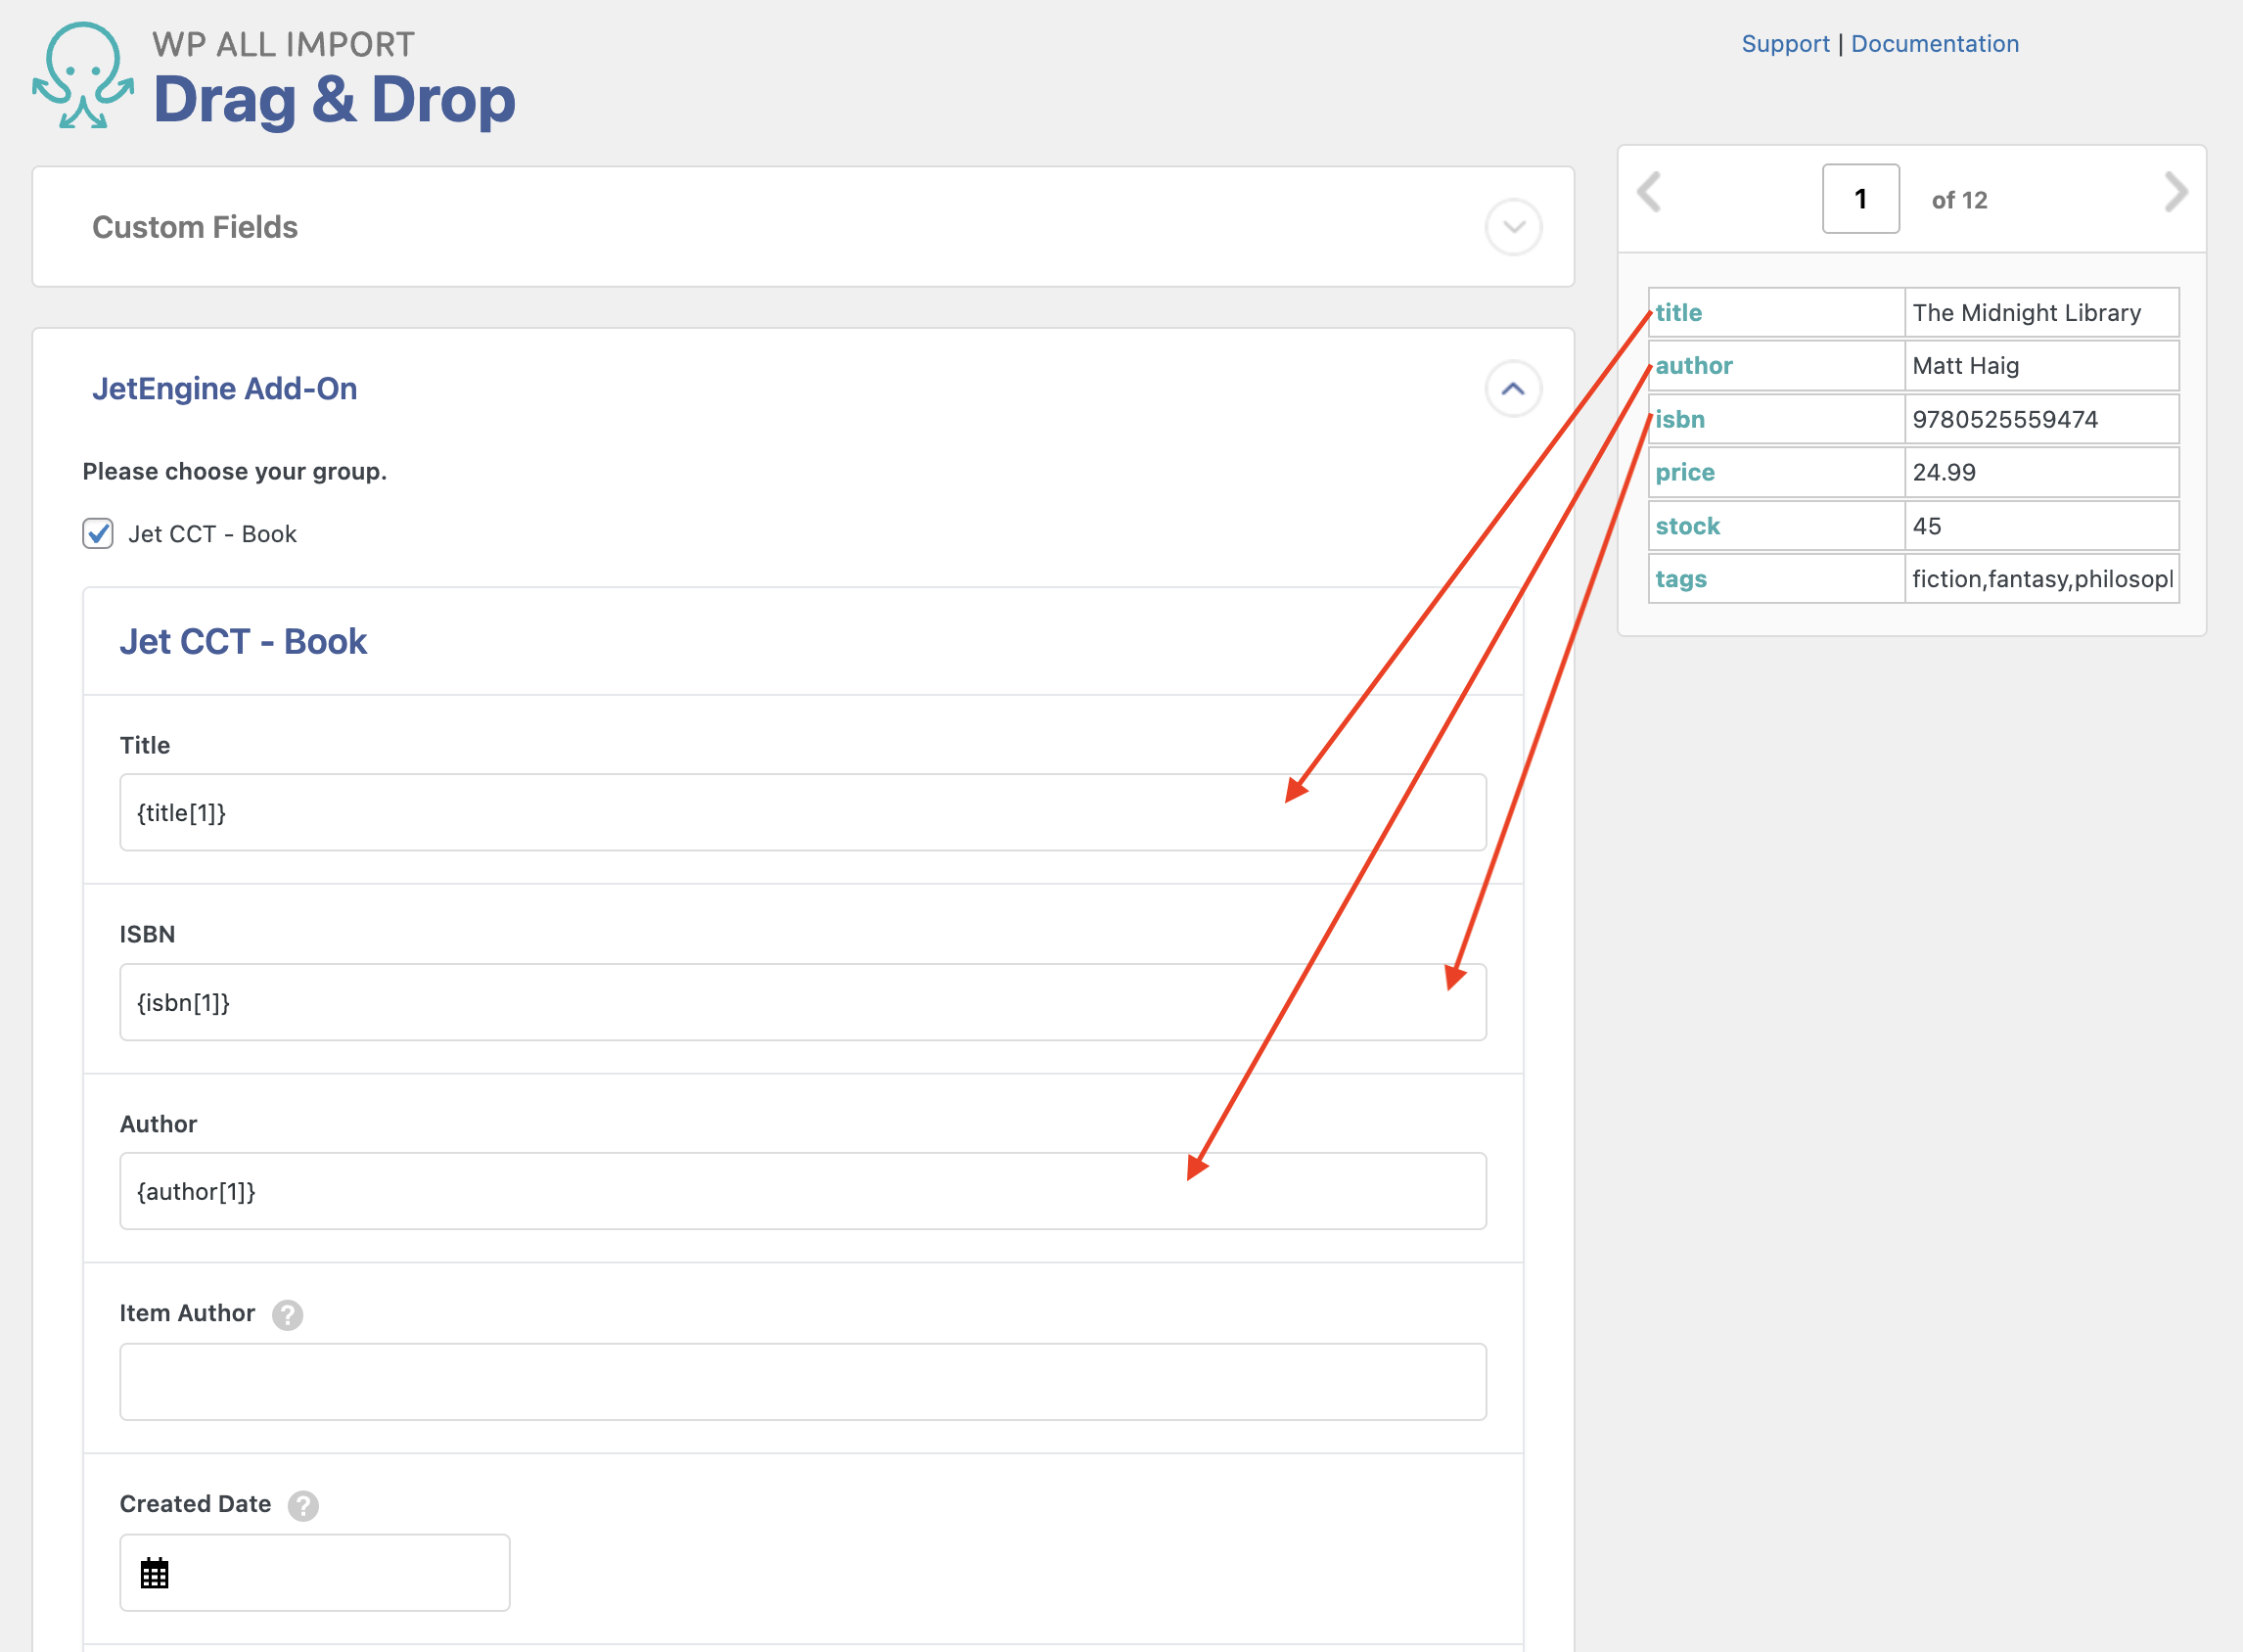
Task: Click the calendar icon in Created Date
Action: click(154, 1573)
